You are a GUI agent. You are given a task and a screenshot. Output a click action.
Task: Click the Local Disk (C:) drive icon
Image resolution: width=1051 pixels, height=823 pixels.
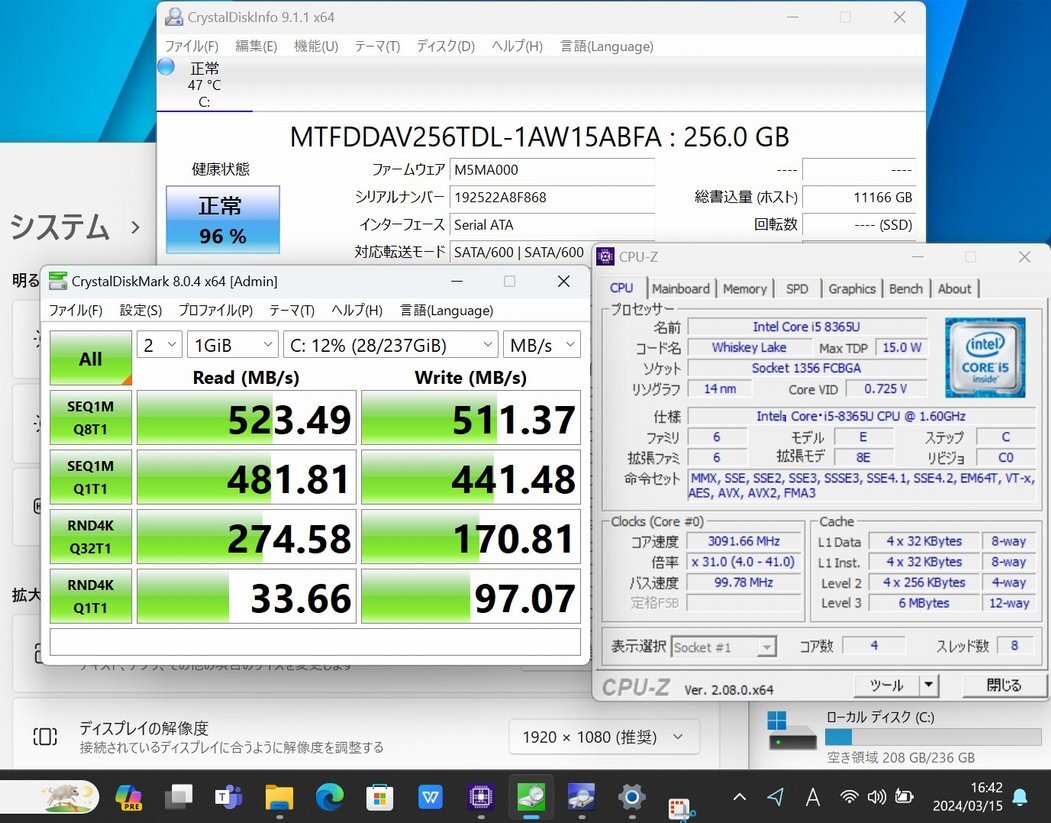pos(792,732)
